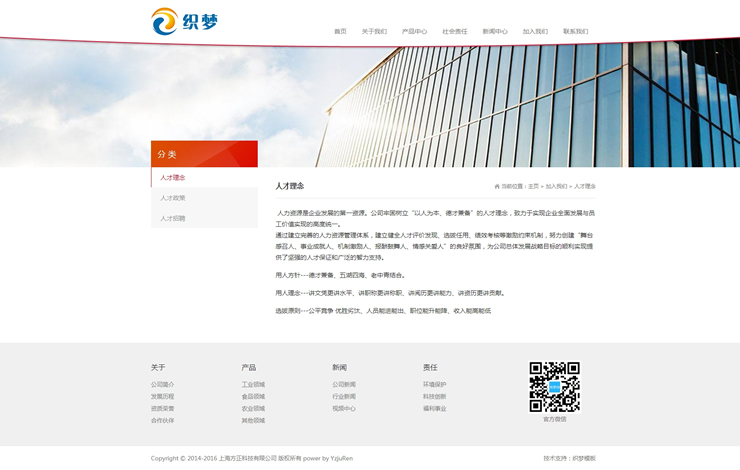Click 主页 breadcrumb link
This screenshot has height=470, width=740.
[533, 186]
